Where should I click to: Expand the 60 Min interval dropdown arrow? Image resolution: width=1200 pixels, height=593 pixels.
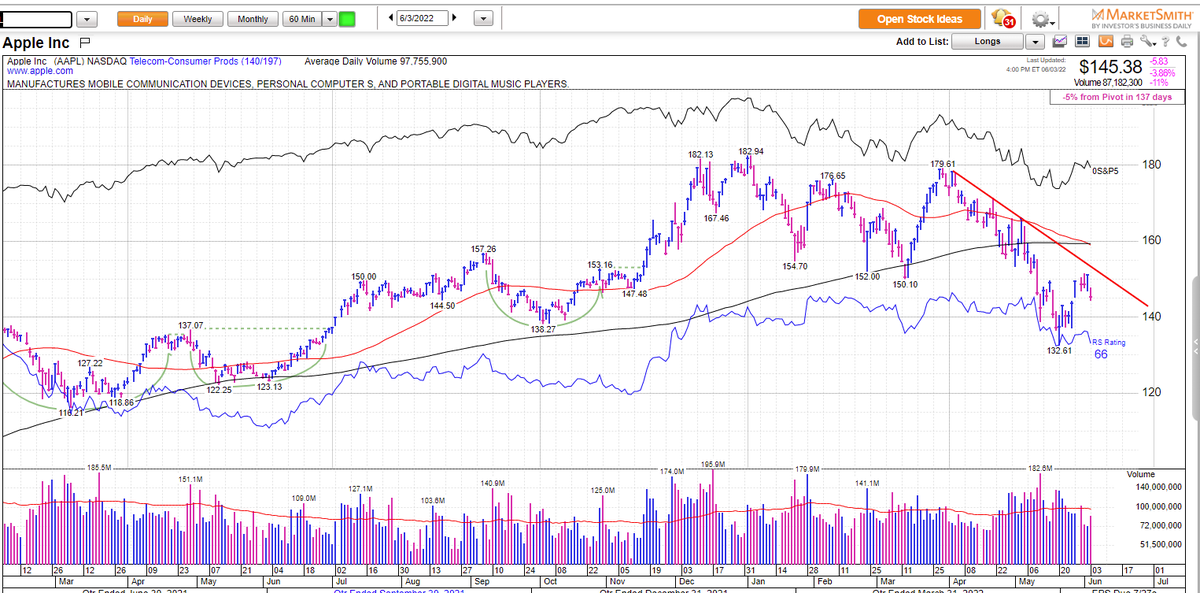click(329, 19)
